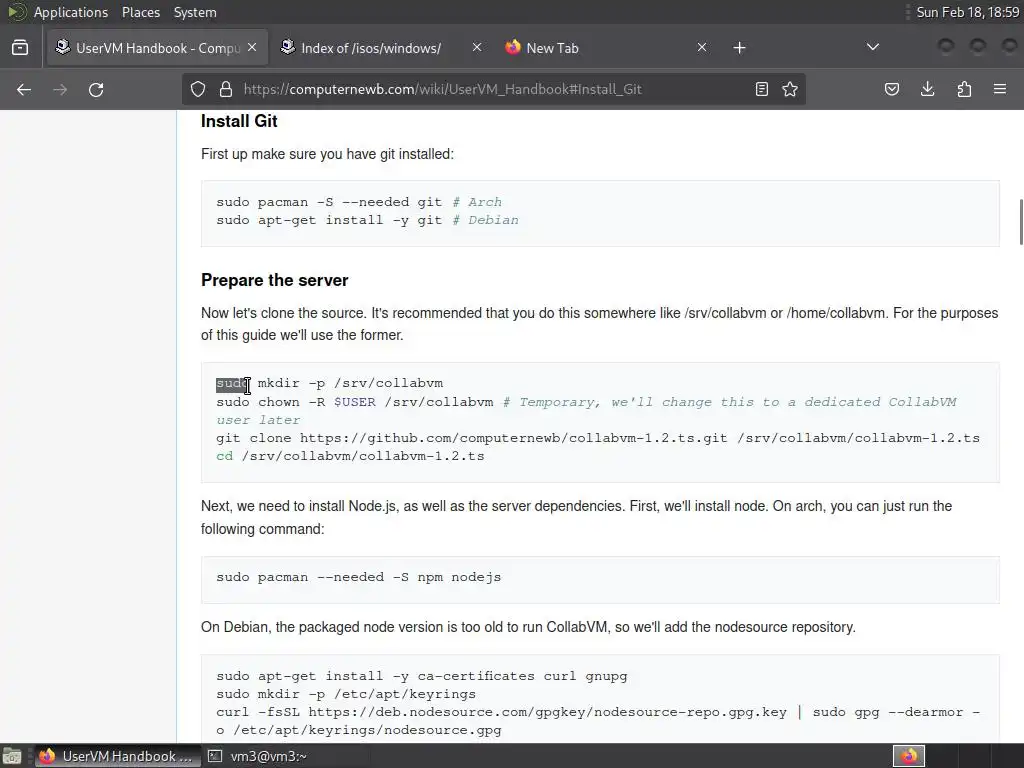Open a new tab with the plus button
The width and height of the screenshot is (1024, 768).
(x=739, y=48)
